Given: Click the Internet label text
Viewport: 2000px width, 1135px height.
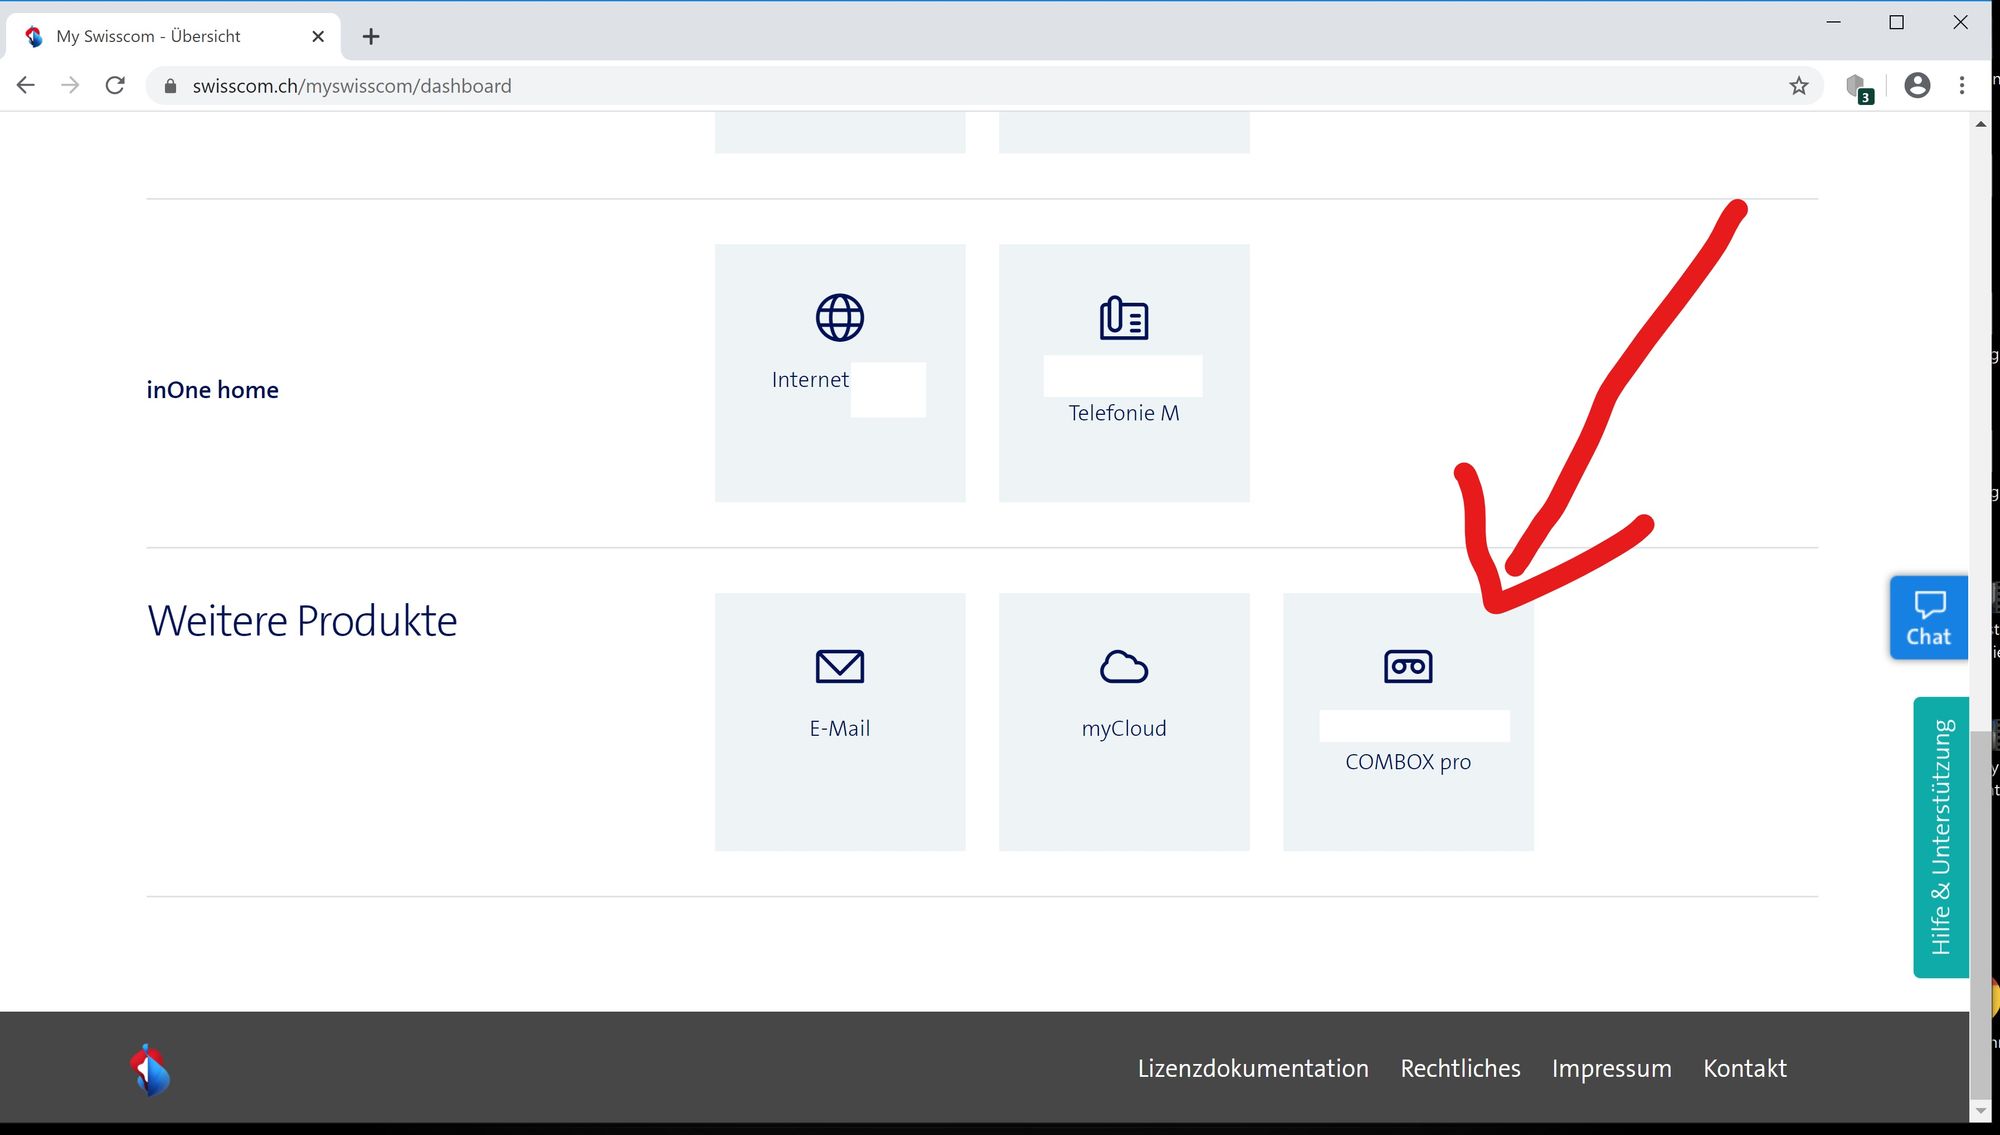Looking at the screenshot, I should pyautogui.click(x=810, y=380).
